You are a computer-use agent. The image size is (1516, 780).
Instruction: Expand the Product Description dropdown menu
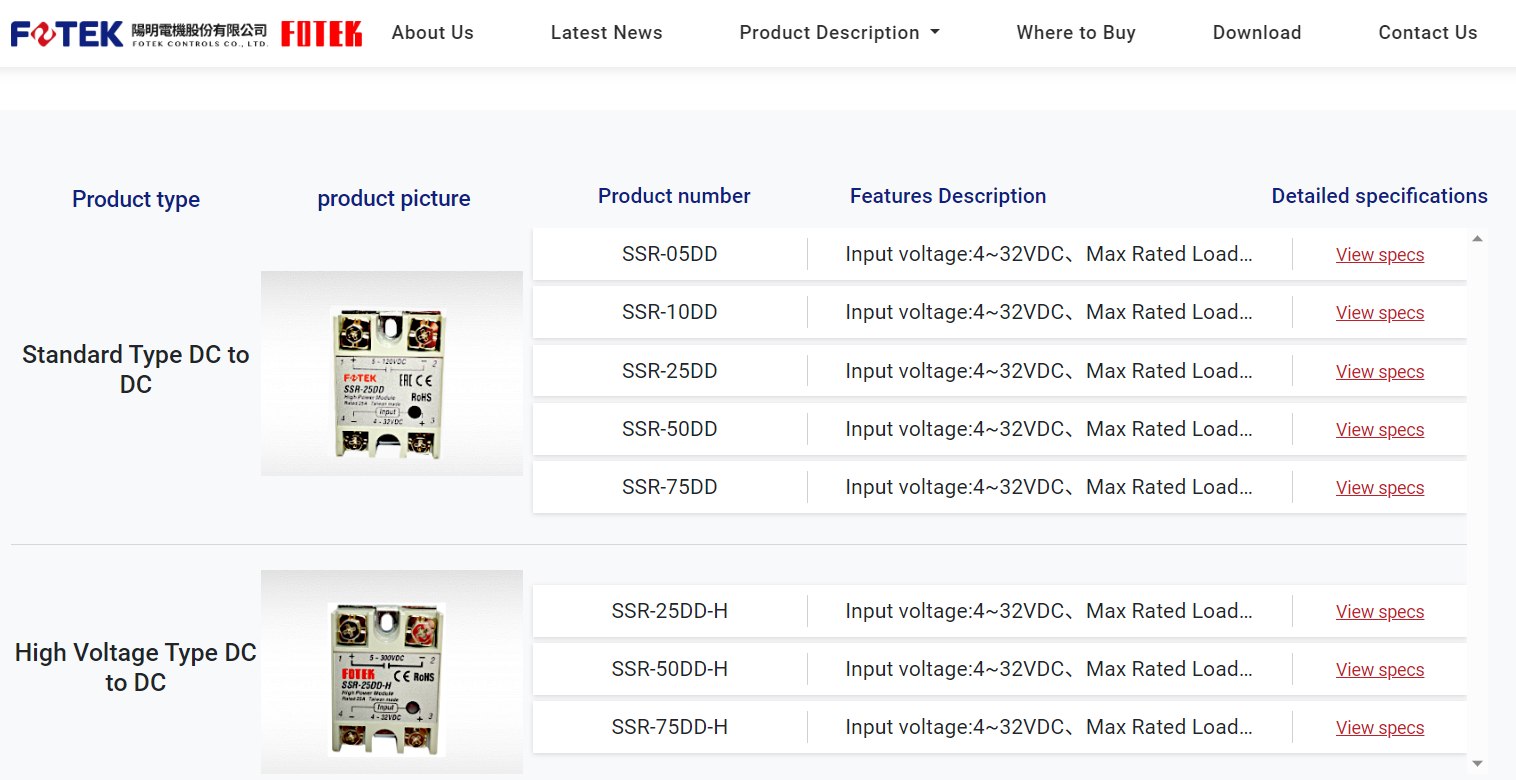coord(839,33)
